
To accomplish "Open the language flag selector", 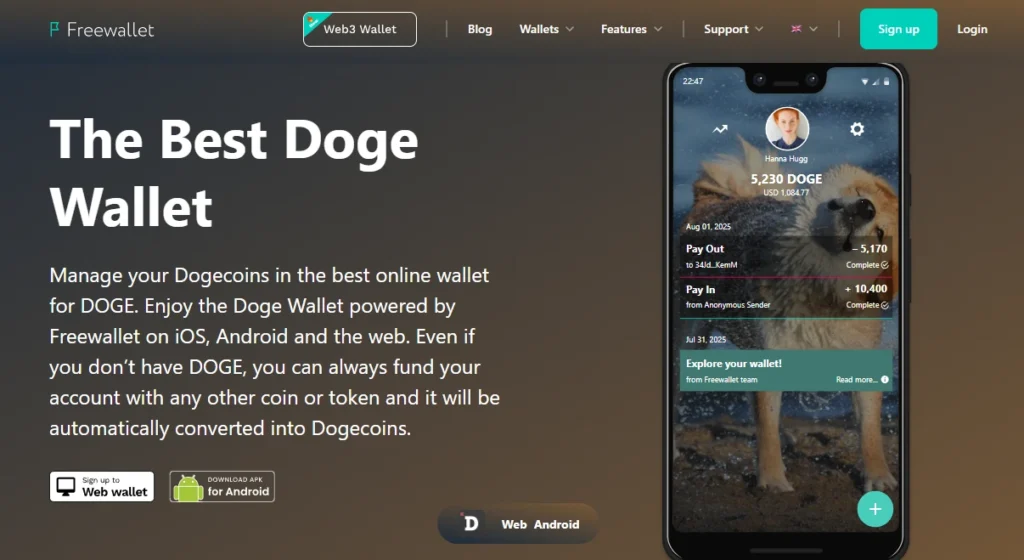I will click(x=804, y=29).
